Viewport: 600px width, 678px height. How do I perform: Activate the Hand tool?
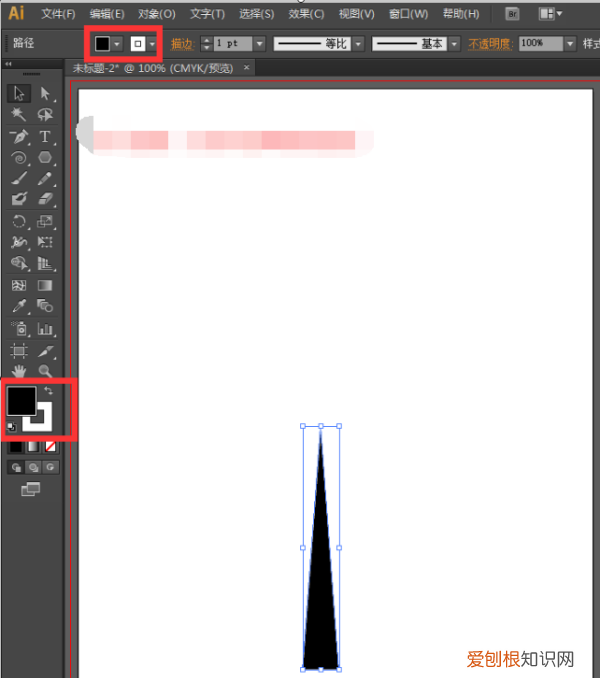click(18, 371)
